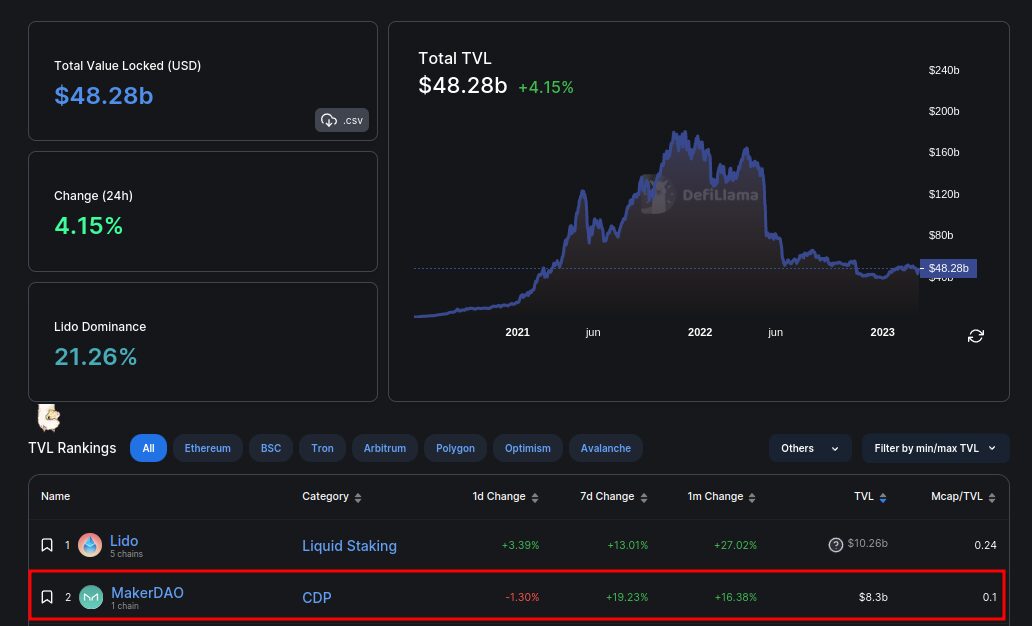Viewport: 1032px width, 626px height.
Task: Open the CDP category link
Action: pyautogui.click(x=317, y=598)
